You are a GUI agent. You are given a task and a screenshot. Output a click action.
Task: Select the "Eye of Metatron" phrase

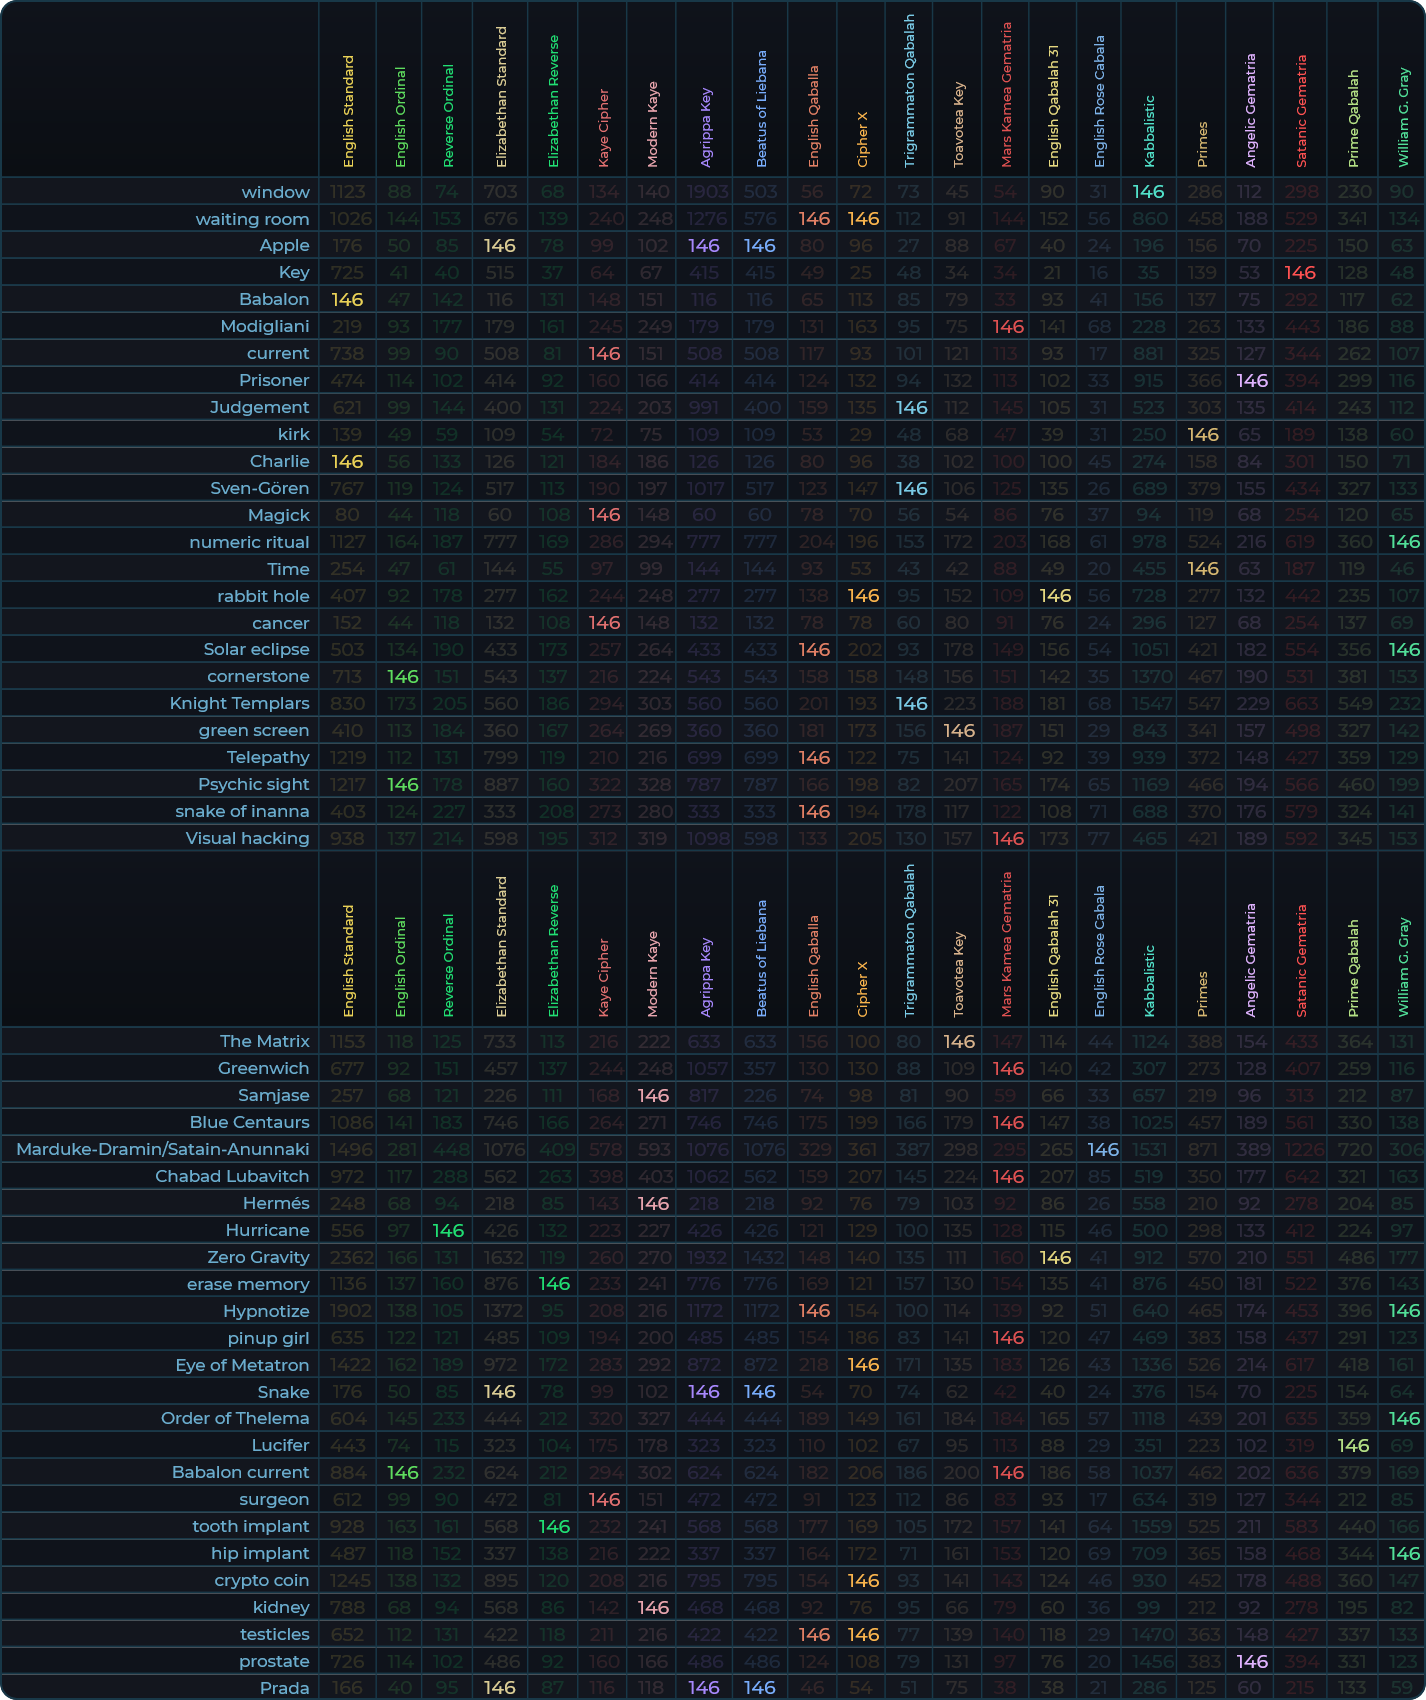click(x=242, y=1366)
